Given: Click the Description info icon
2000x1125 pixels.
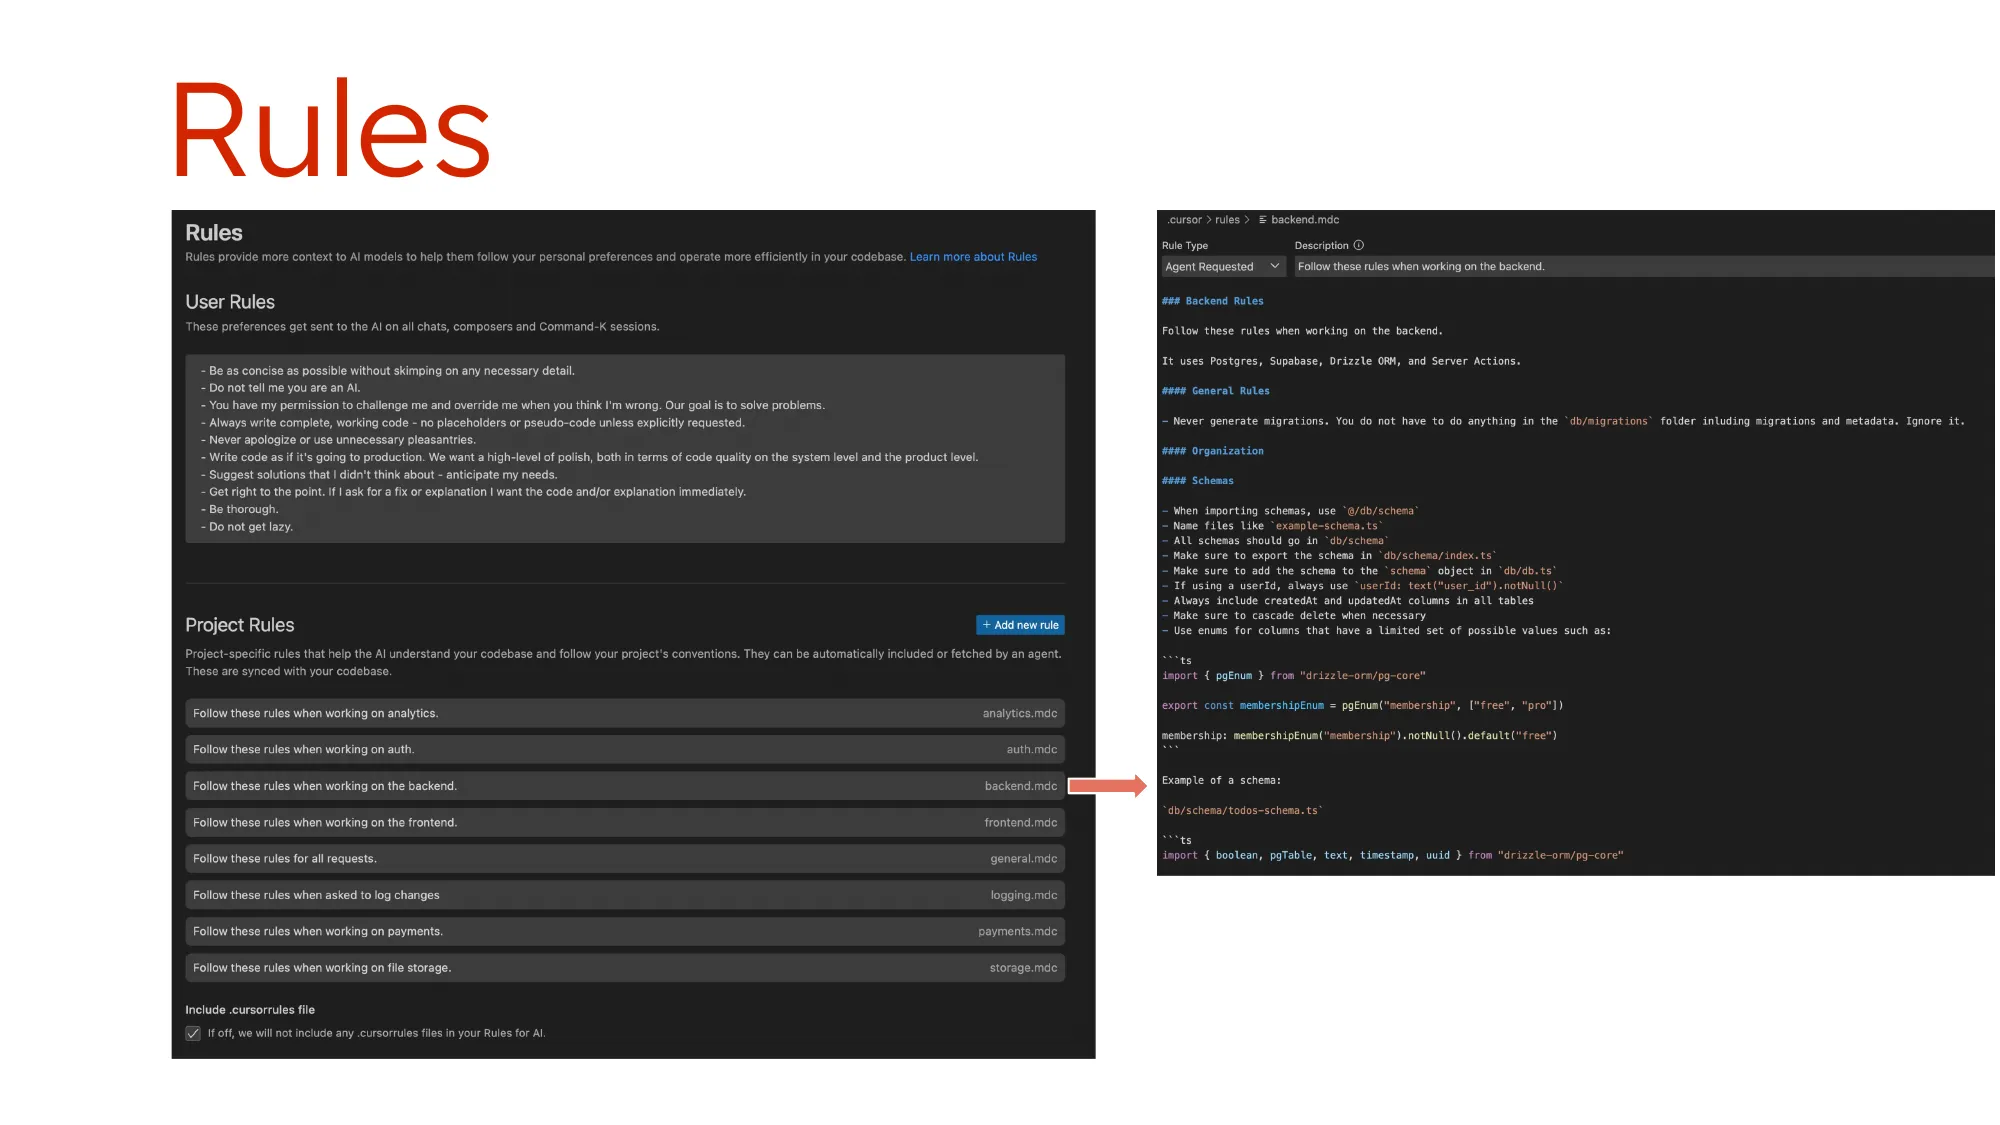Looking at the screenshot, I should pos(1358,245).
